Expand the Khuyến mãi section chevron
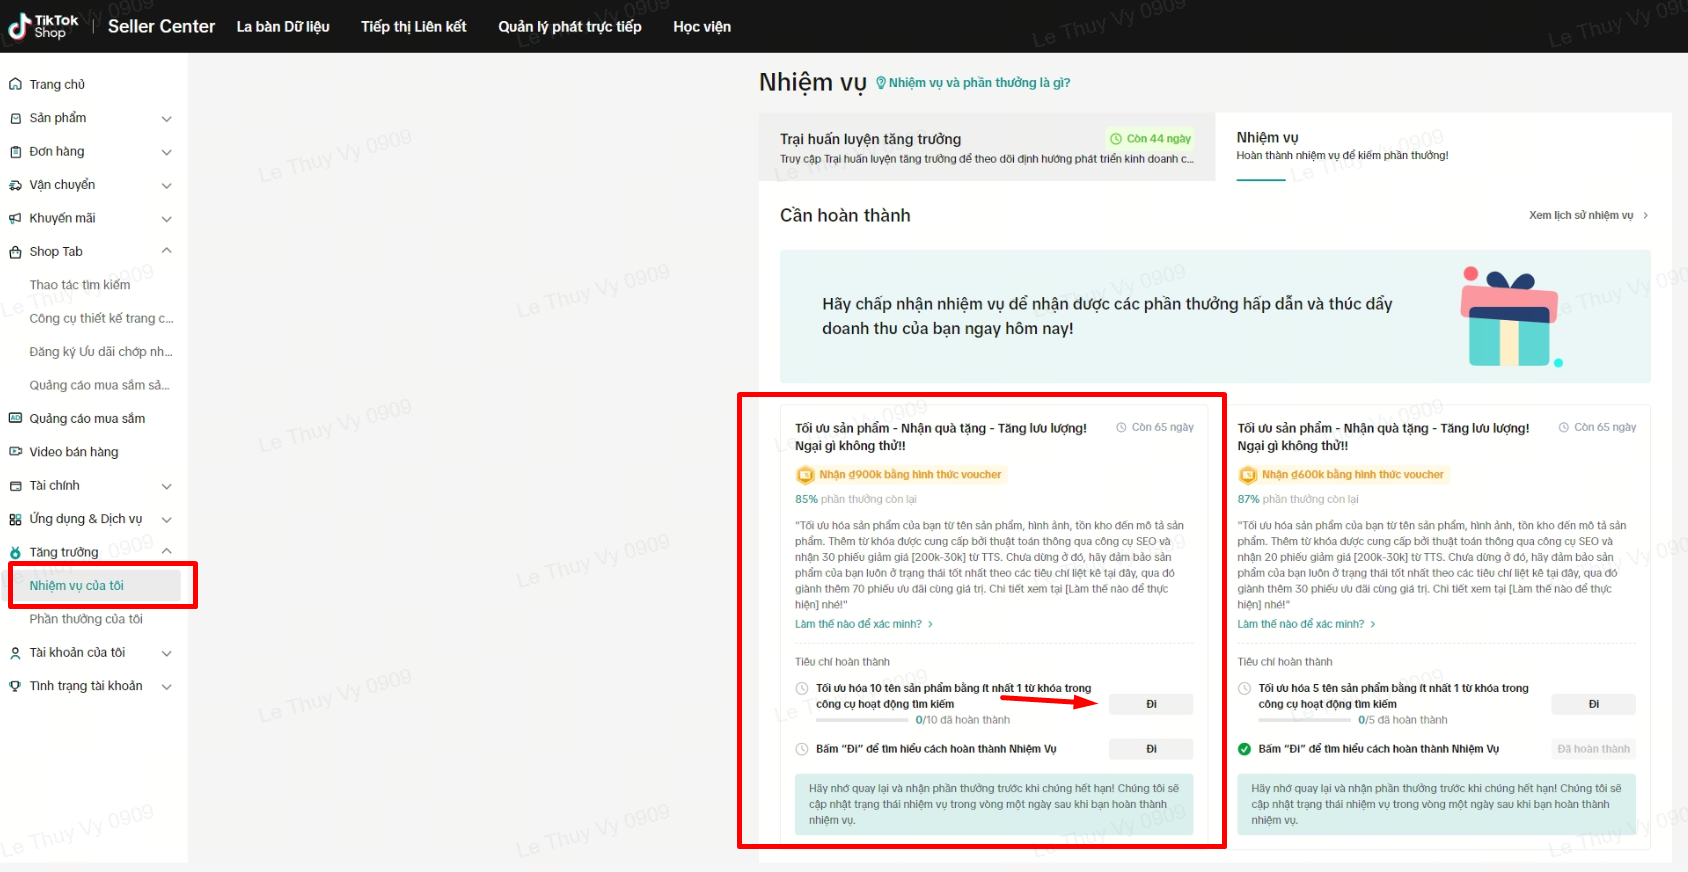Viewport: 1688px width, 872px height. pos(167,219)
